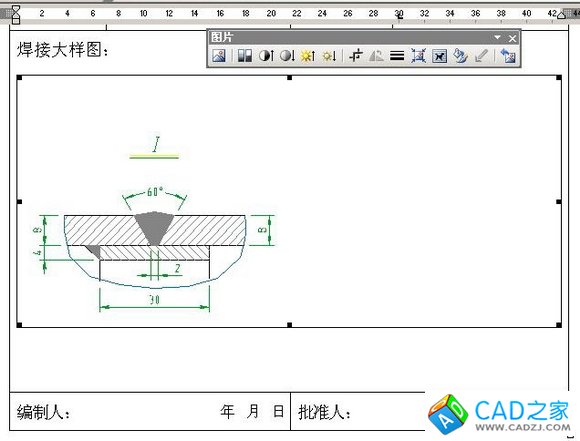Click the ruler marker at position 30
Screen dimensions: 580x441
coord(399,14)
